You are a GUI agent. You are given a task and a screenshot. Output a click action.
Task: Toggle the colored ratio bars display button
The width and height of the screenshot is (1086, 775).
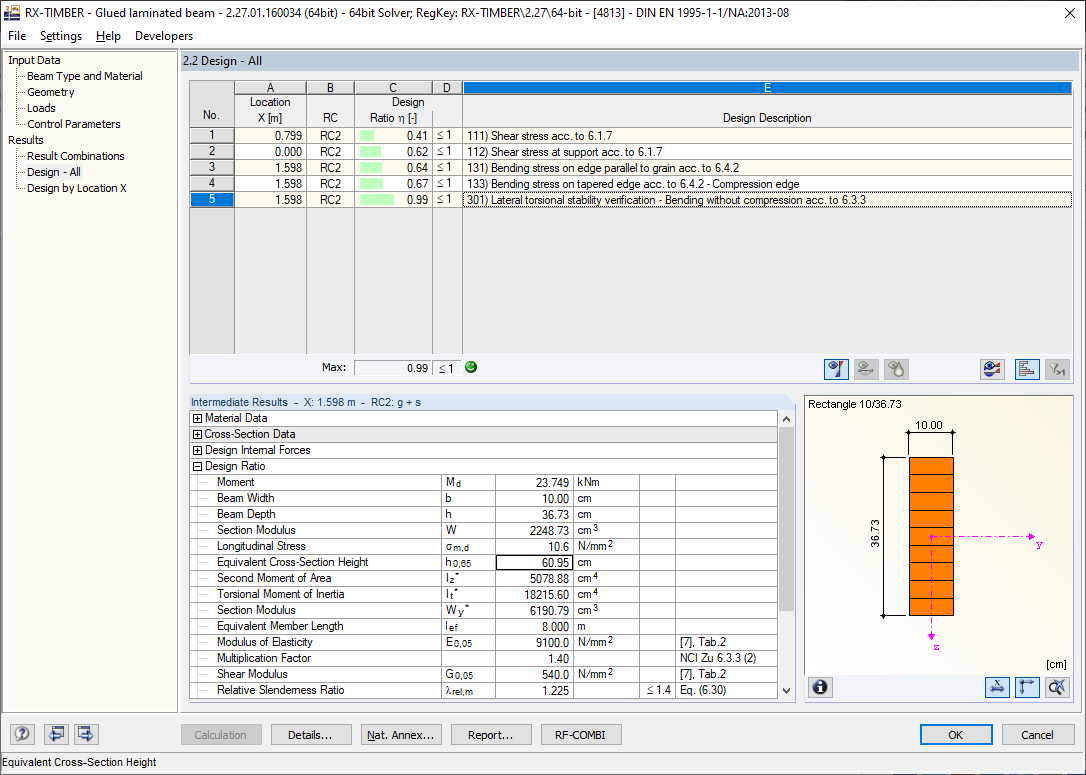[x=1027, y=369]
